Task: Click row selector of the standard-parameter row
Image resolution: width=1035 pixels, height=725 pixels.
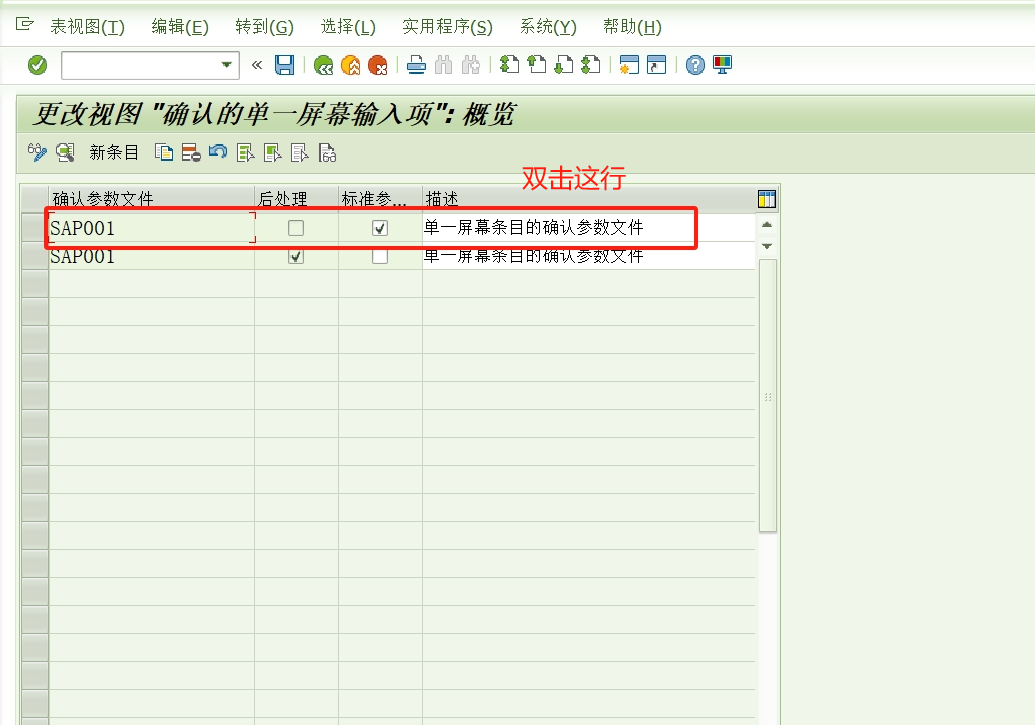Action: click(x=34, y=228)
